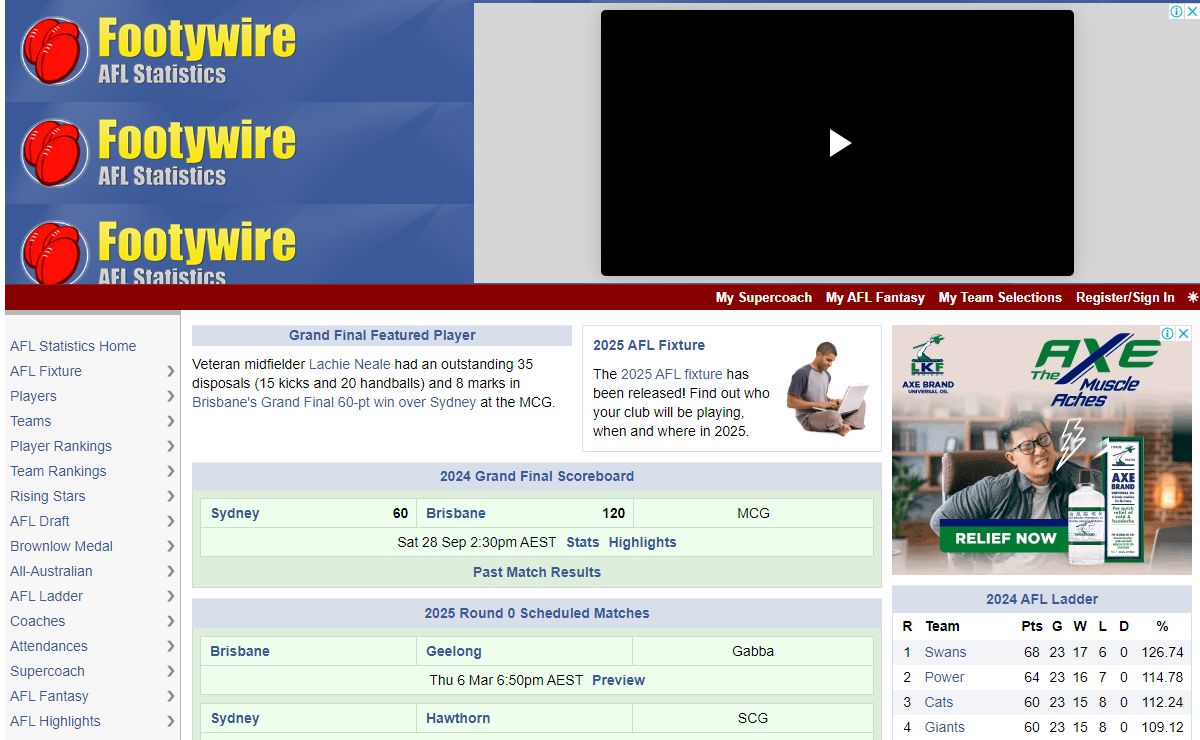1200x740 pixels.
Task: Expand the Player Rankings chevron
Action: (170, 446)
